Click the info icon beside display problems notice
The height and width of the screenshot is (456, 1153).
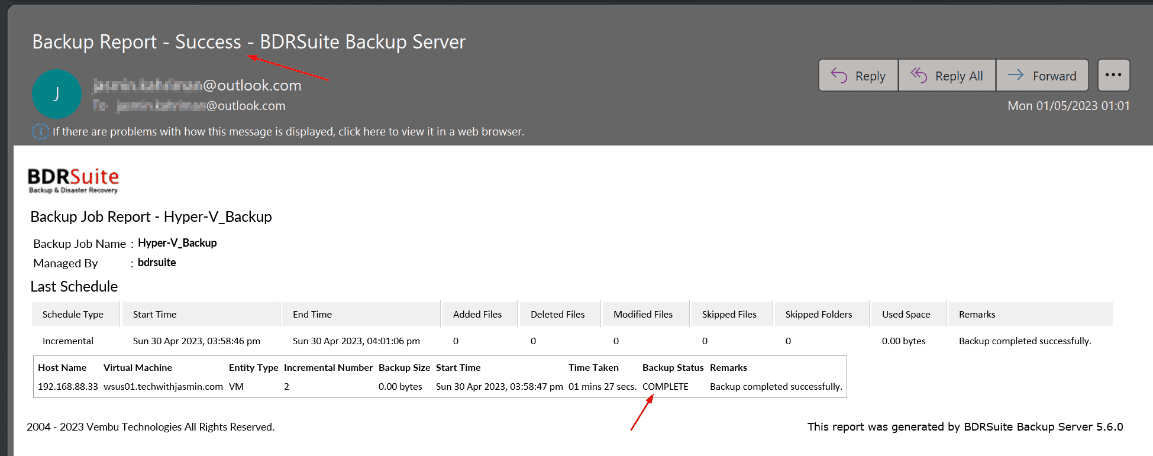[40, 132]
